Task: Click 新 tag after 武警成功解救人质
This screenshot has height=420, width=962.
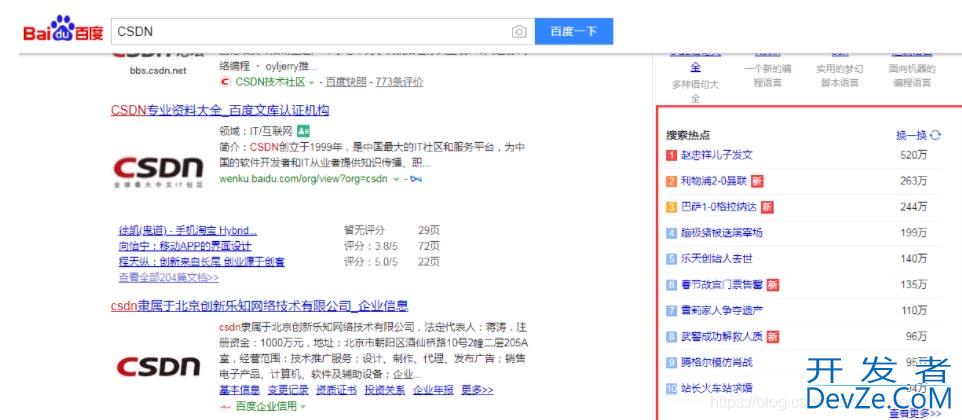Action: [x=773, y=337]
